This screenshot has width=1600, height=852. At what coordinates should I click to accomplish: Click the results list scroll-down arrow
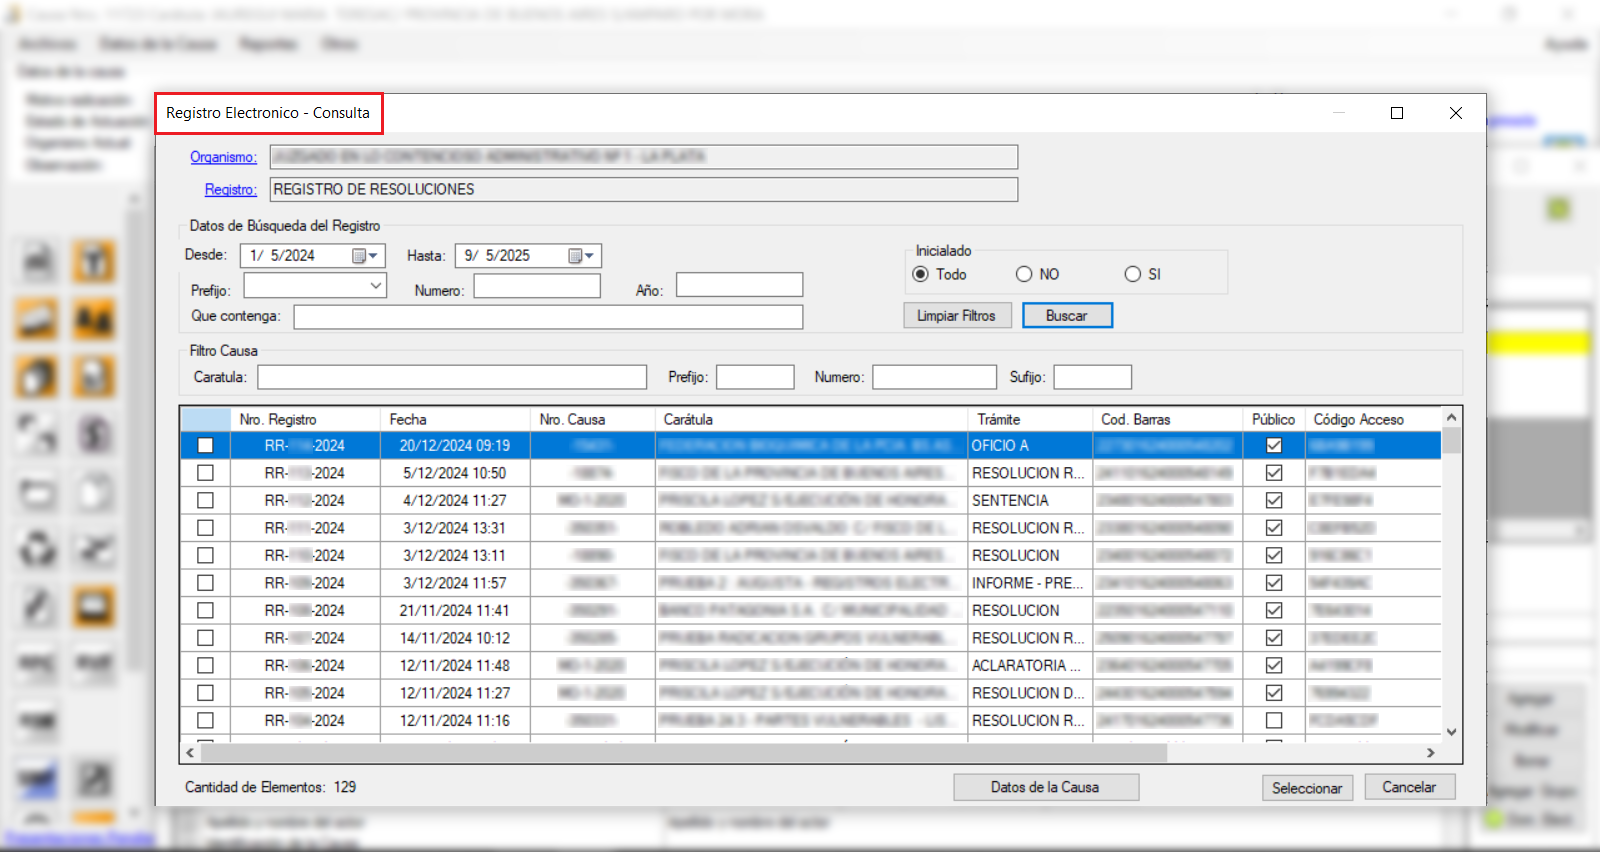1451,732
